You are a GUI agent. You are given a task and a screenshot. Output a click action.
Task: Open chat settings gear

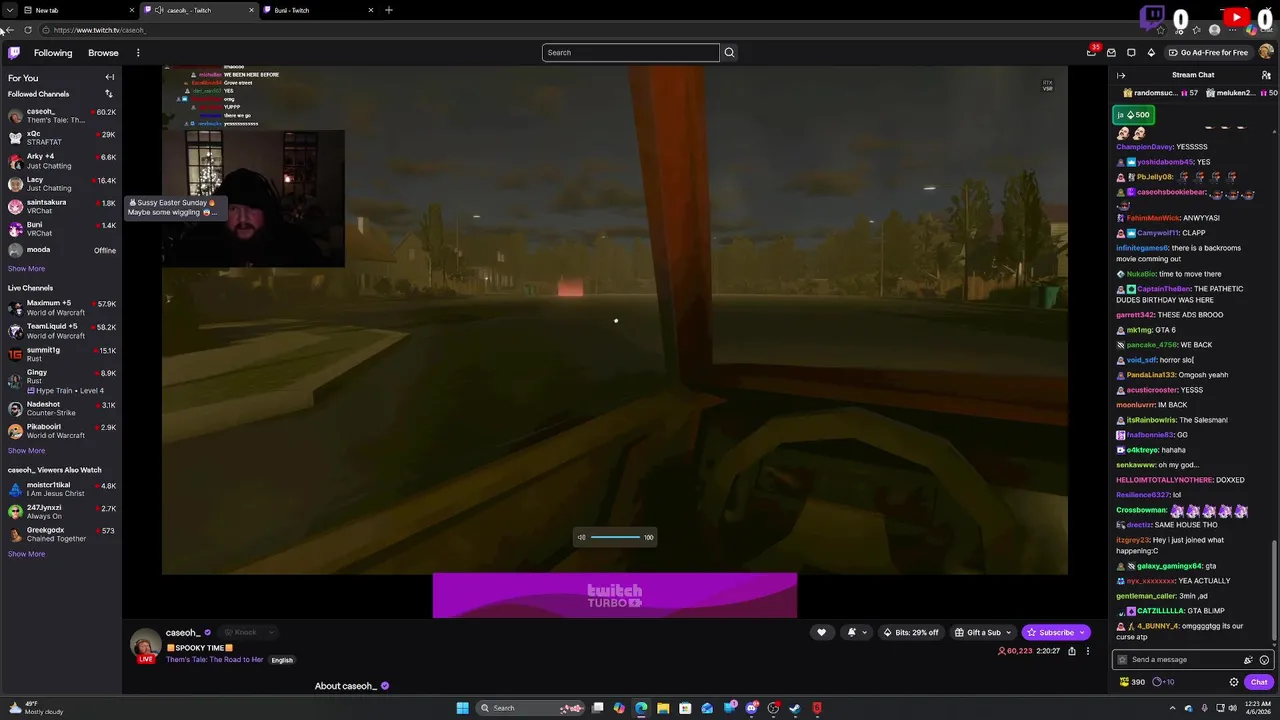[x=1234, y=682]
